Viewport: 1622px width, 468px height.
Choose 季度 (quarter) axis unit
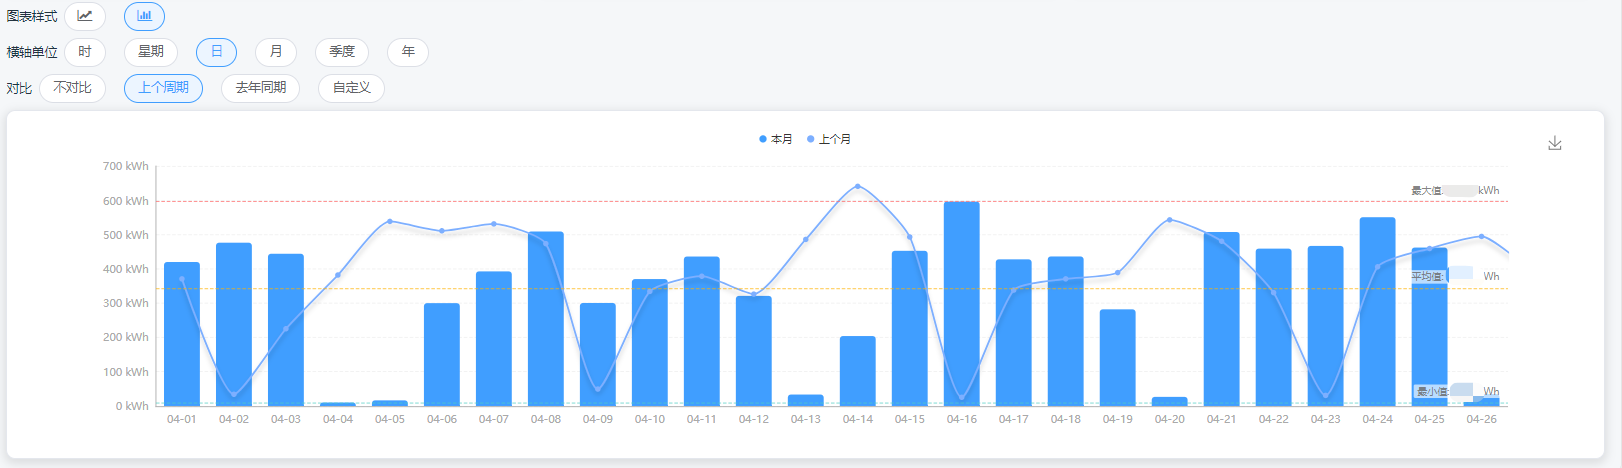(x=342, y=52)
